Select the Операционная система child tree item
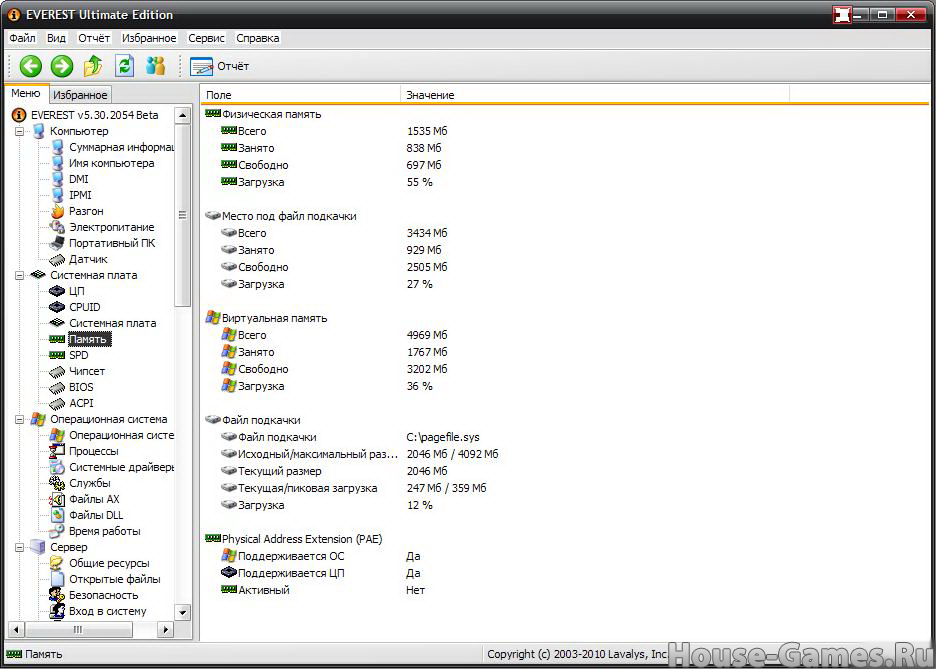This screenshot has height=669, width=936. pos(121,435)
